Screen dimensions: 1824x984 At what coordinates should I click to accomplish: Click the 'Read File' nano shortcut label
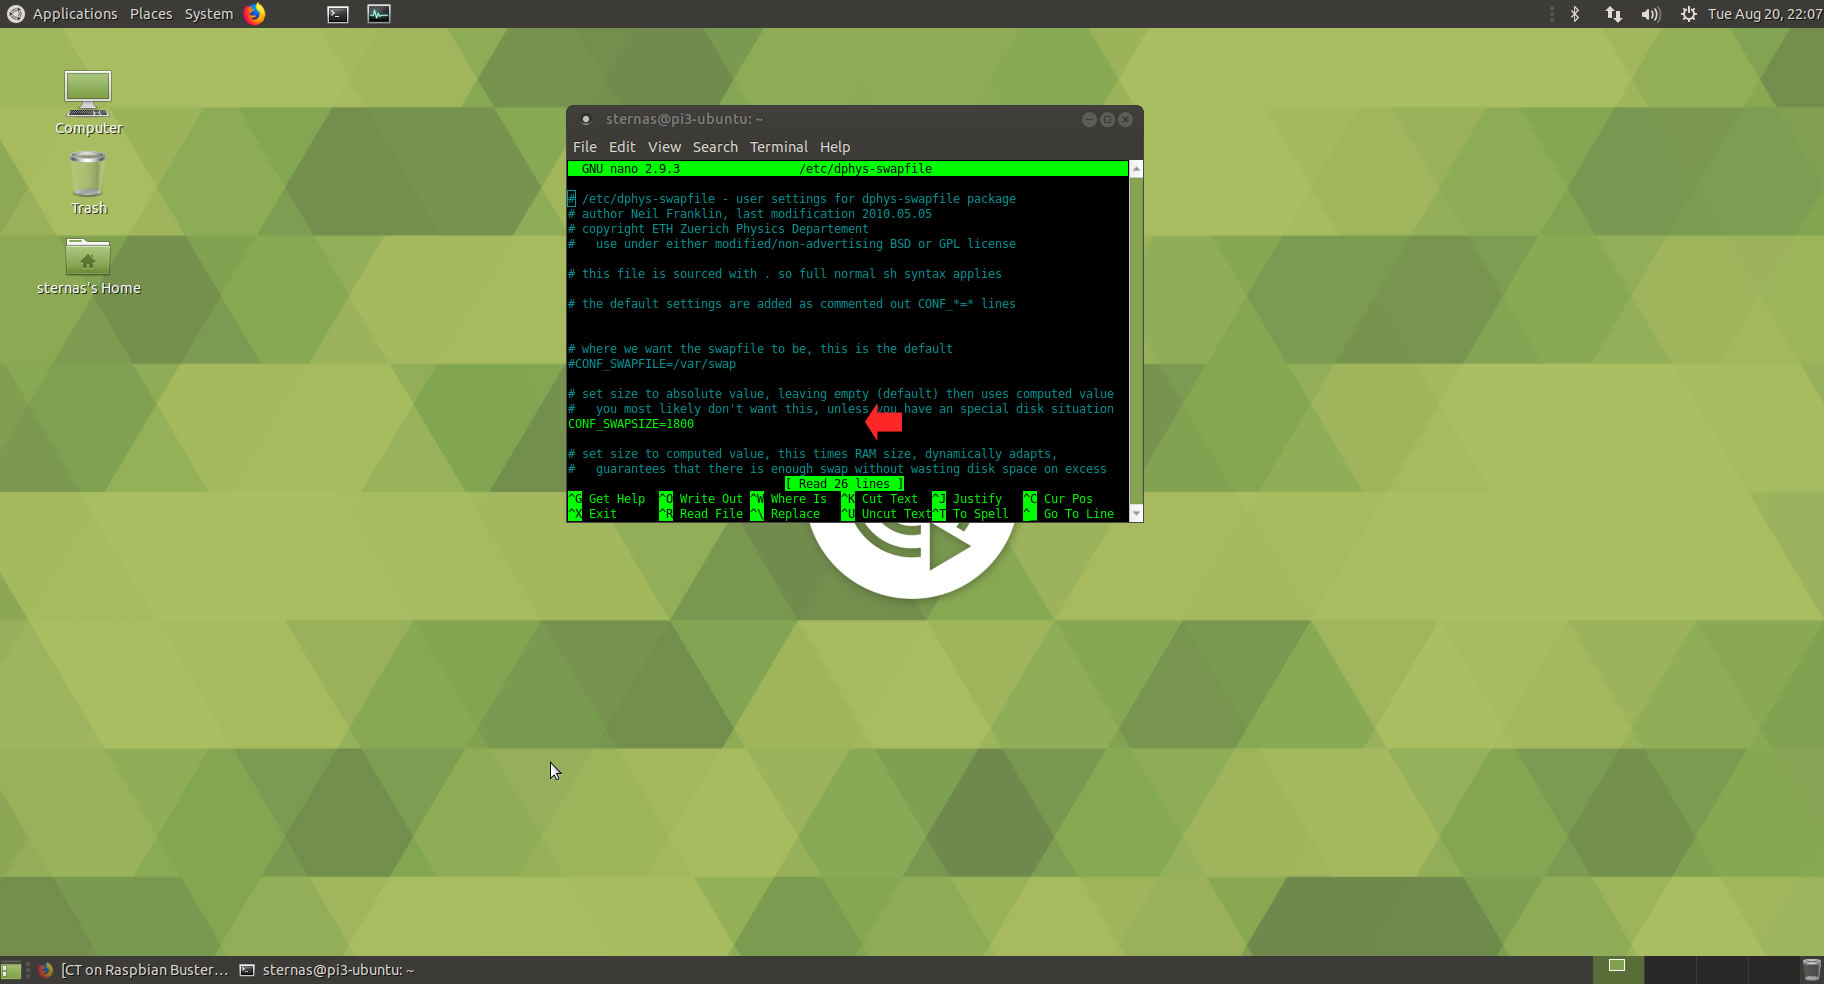tap(711, 514)
